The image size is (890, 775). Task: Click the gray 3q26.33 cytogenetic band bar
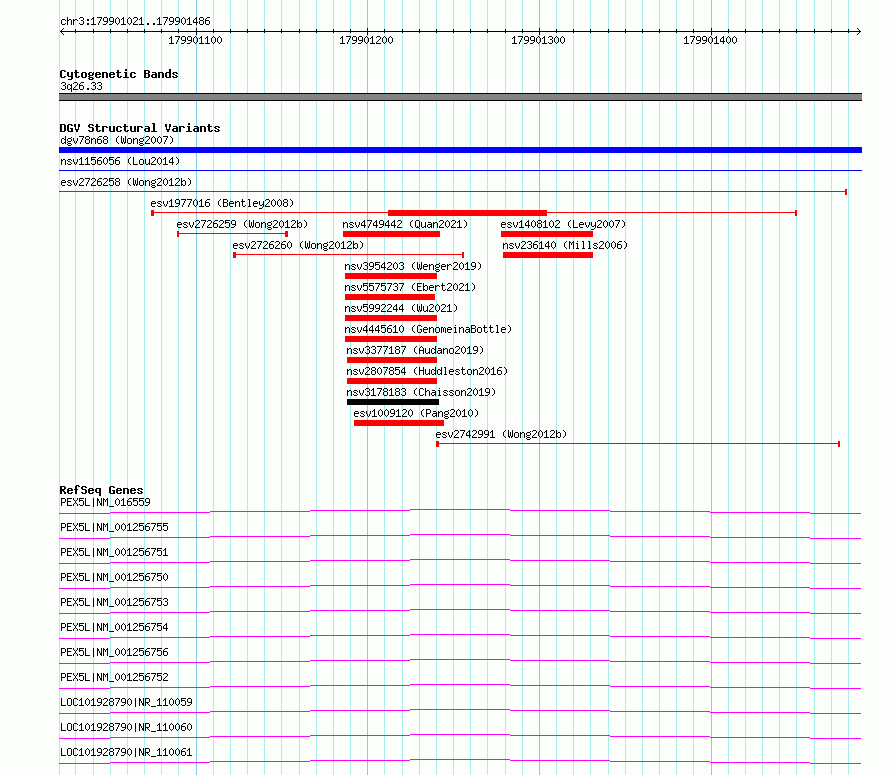click(x=460, y=97)
